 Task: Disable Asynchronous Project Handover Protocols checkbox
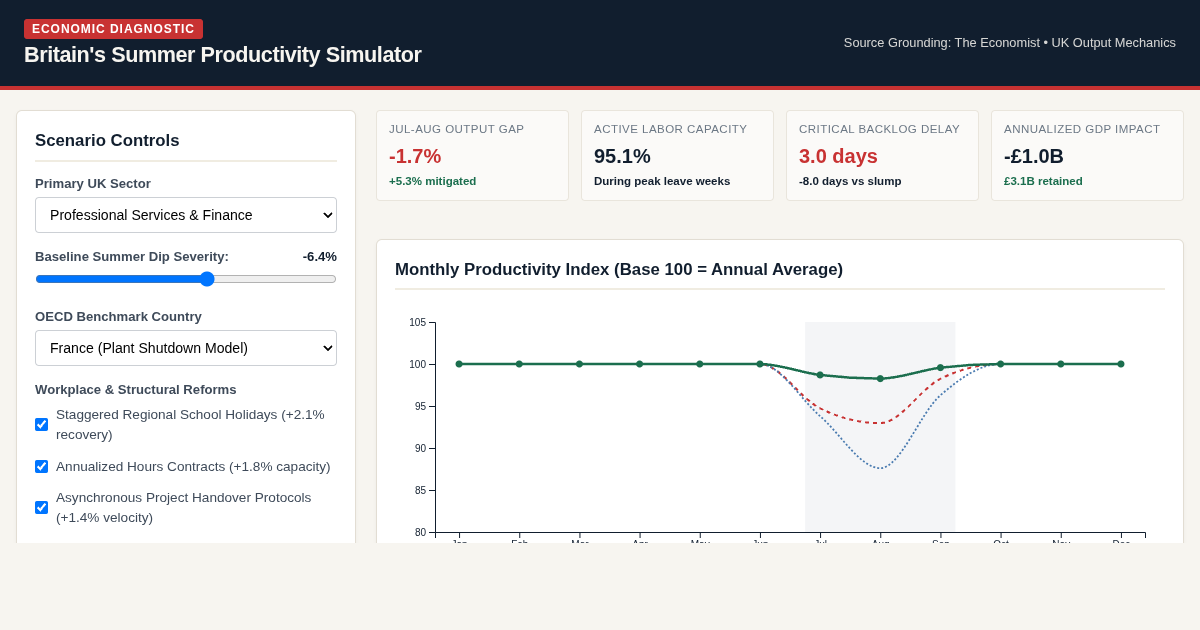(x=41, y=508)
